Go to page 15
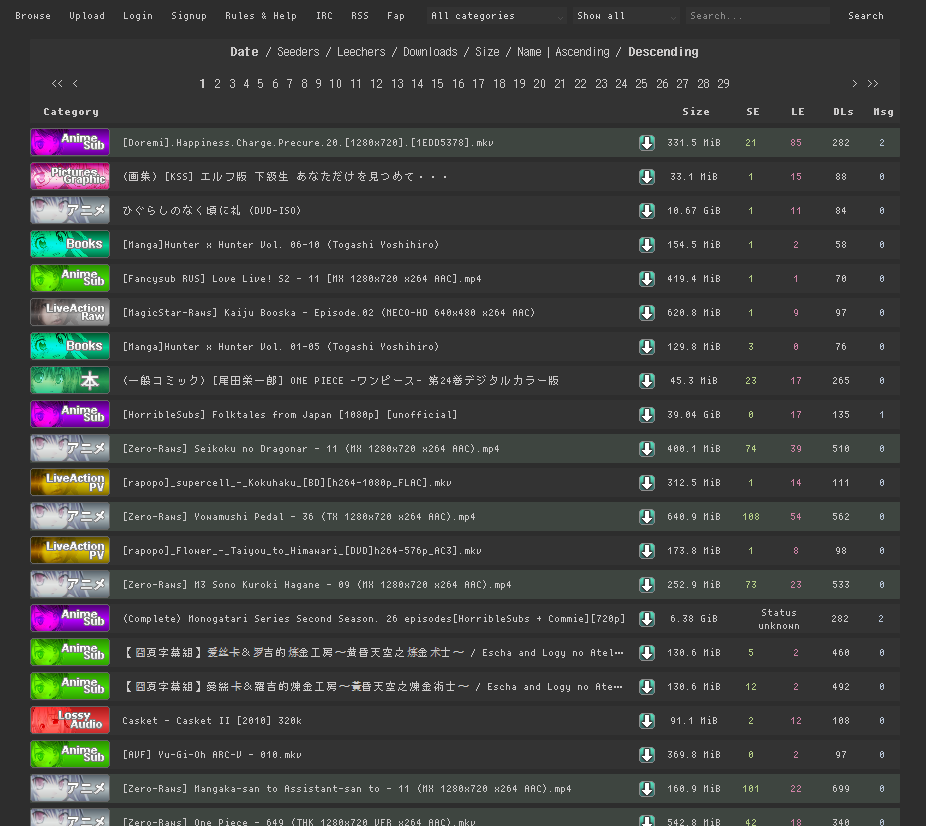Viewport: 926px width, 826px height. click(437, 84)
